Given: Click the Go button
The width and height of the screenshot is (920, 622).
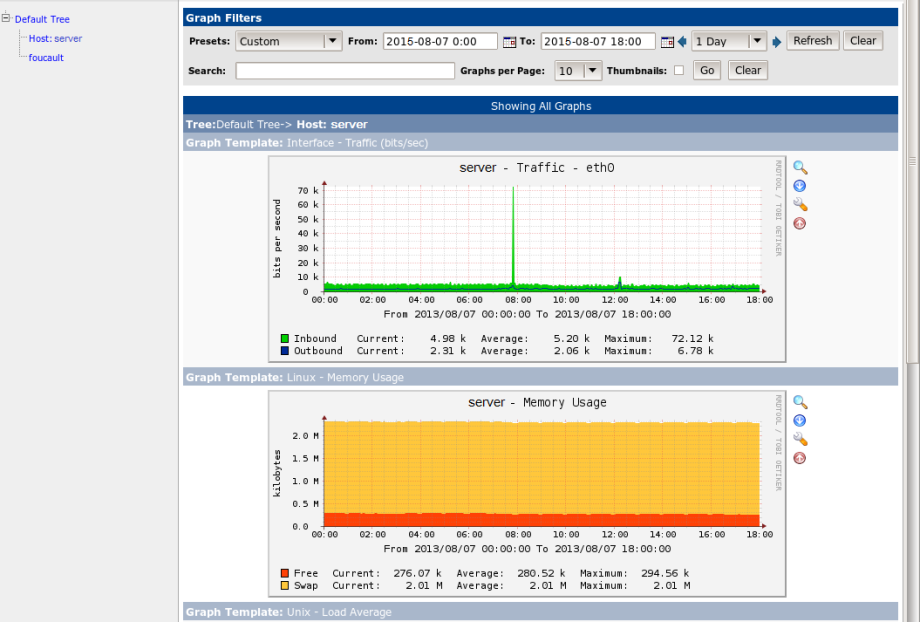Looking at the screenshot, I should click(x=707, y=70).
